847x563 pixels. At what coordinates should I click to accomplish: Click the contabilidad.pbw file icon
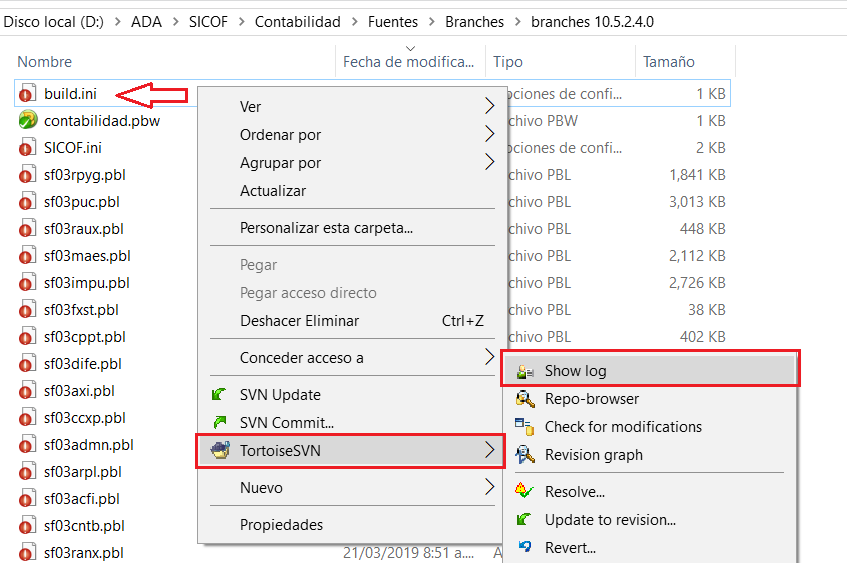click(28, 121)
